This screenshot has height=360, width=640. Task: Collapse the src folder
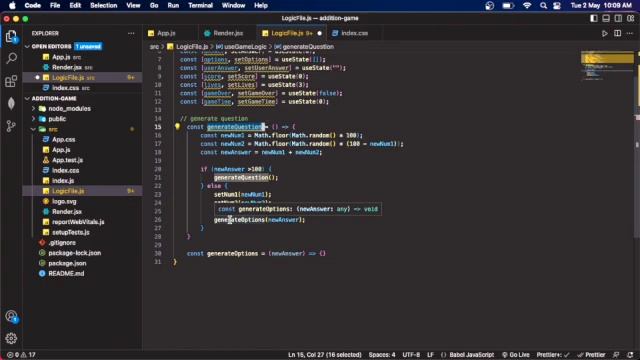point(53,129)
